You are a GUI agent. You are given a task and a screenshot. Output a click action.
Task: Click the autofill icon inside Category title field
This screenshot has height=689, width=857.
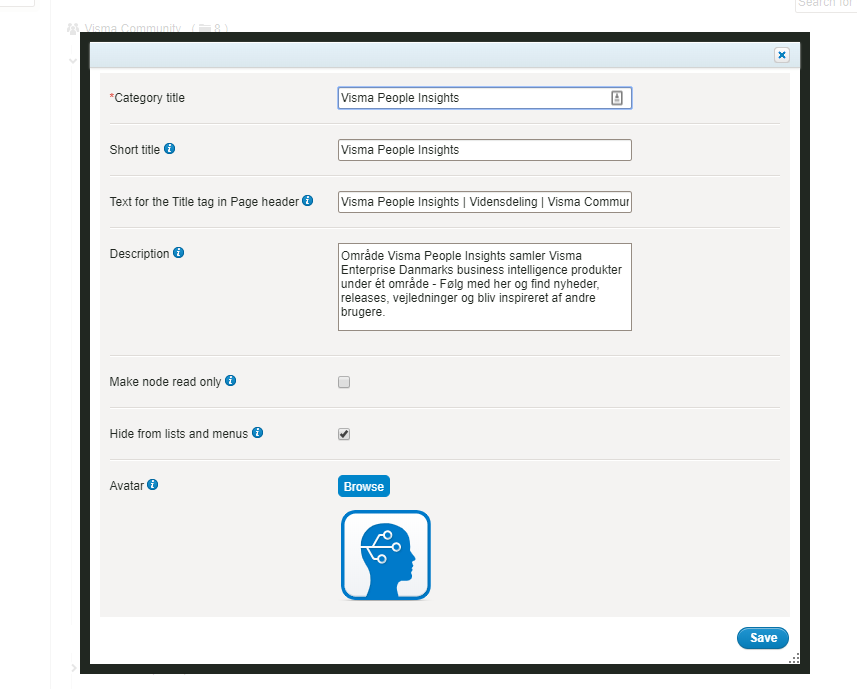617,98
